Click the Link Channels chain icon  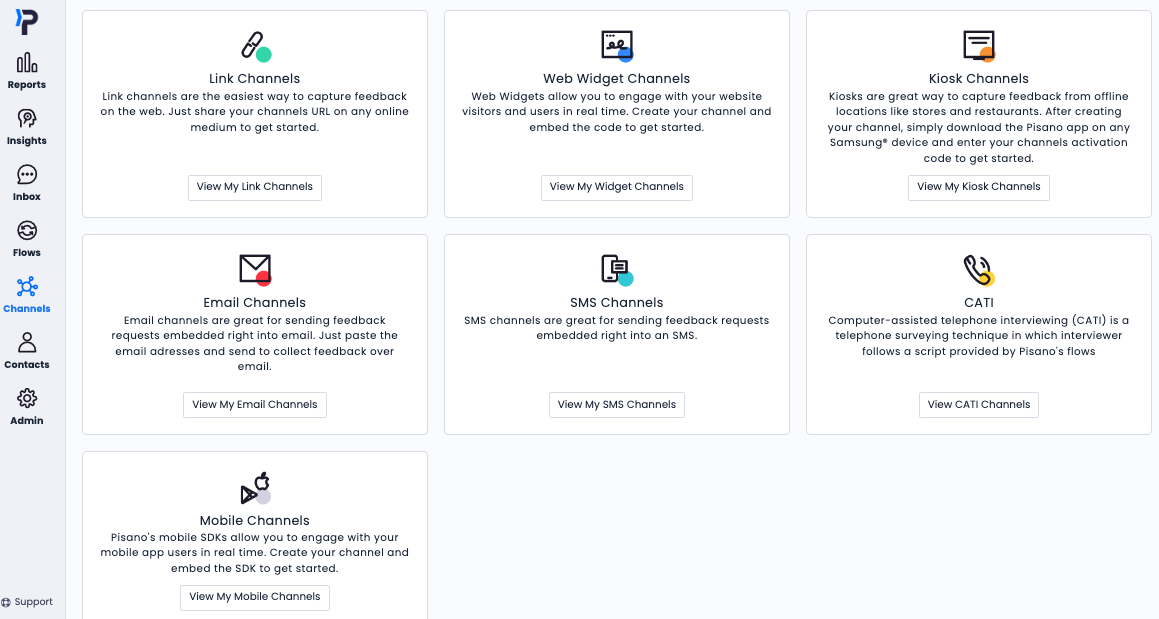[255, 46]
